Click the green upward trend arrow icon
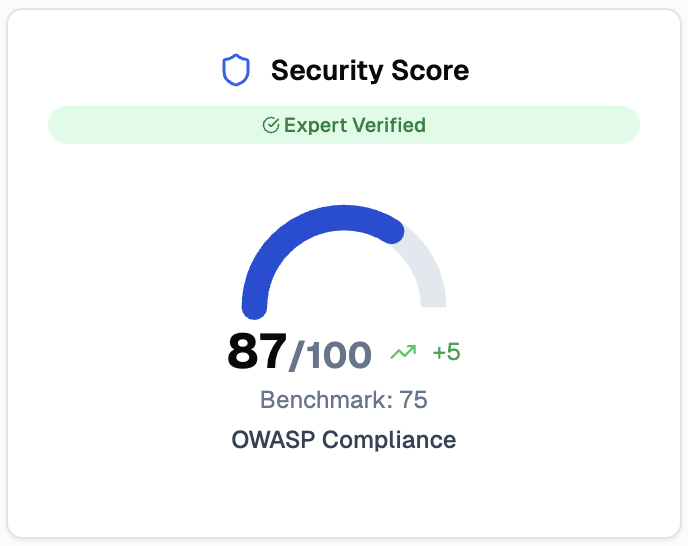 coord(403,352)
